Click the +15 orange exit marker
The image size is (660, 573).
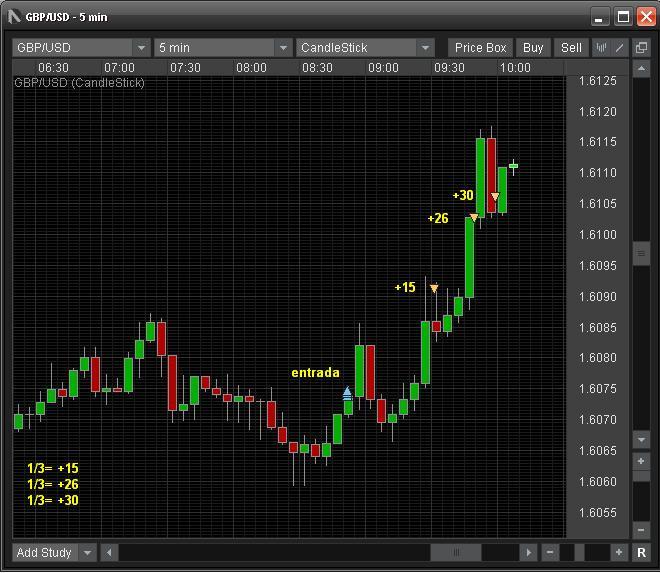click(x=434, y=289)
